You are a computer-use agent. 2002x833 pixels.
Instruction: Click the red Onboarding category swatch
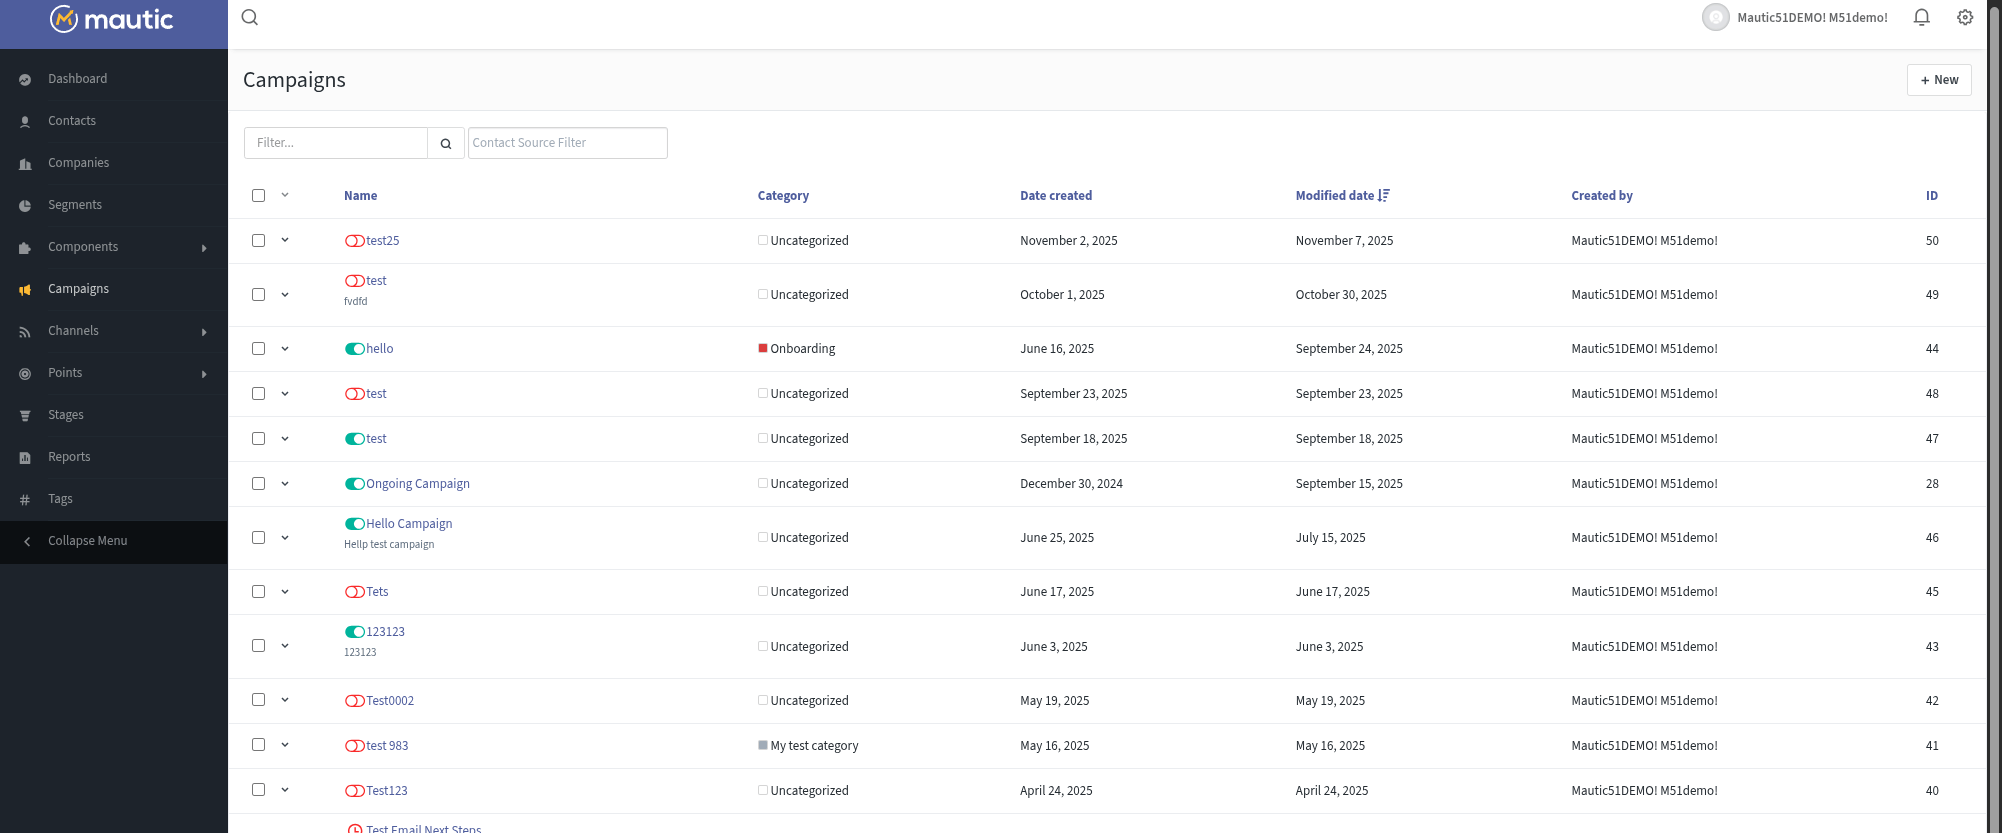click(763, 349)
